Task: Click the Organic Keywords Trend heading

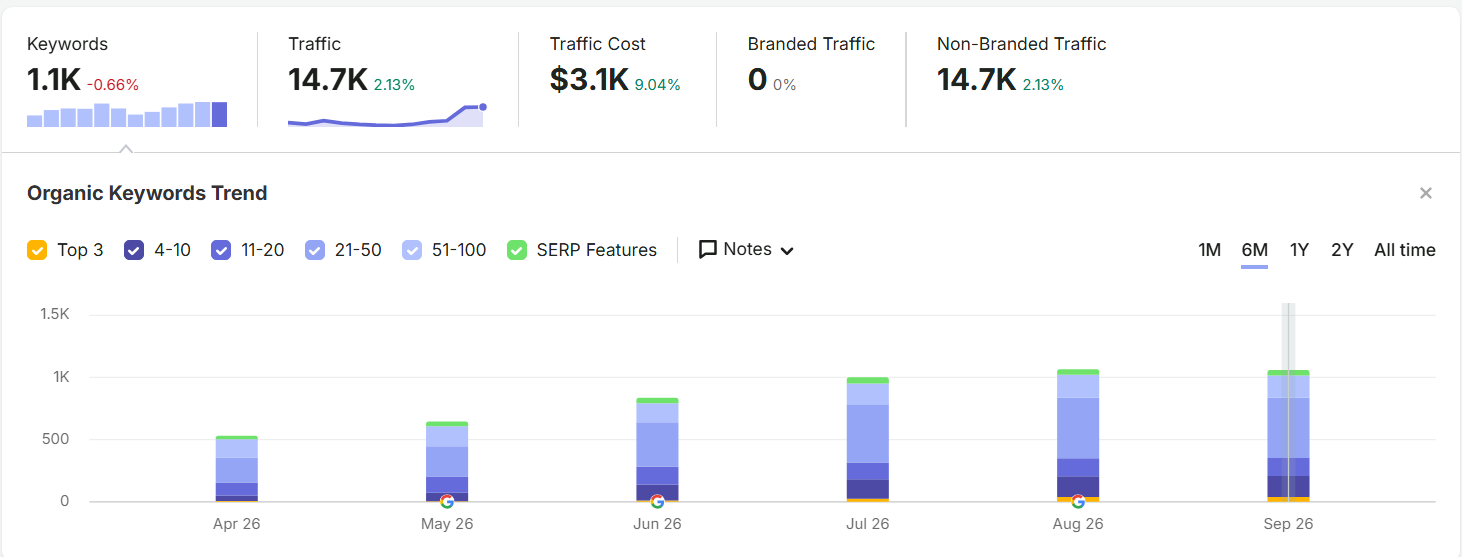Action: (147, 193)
